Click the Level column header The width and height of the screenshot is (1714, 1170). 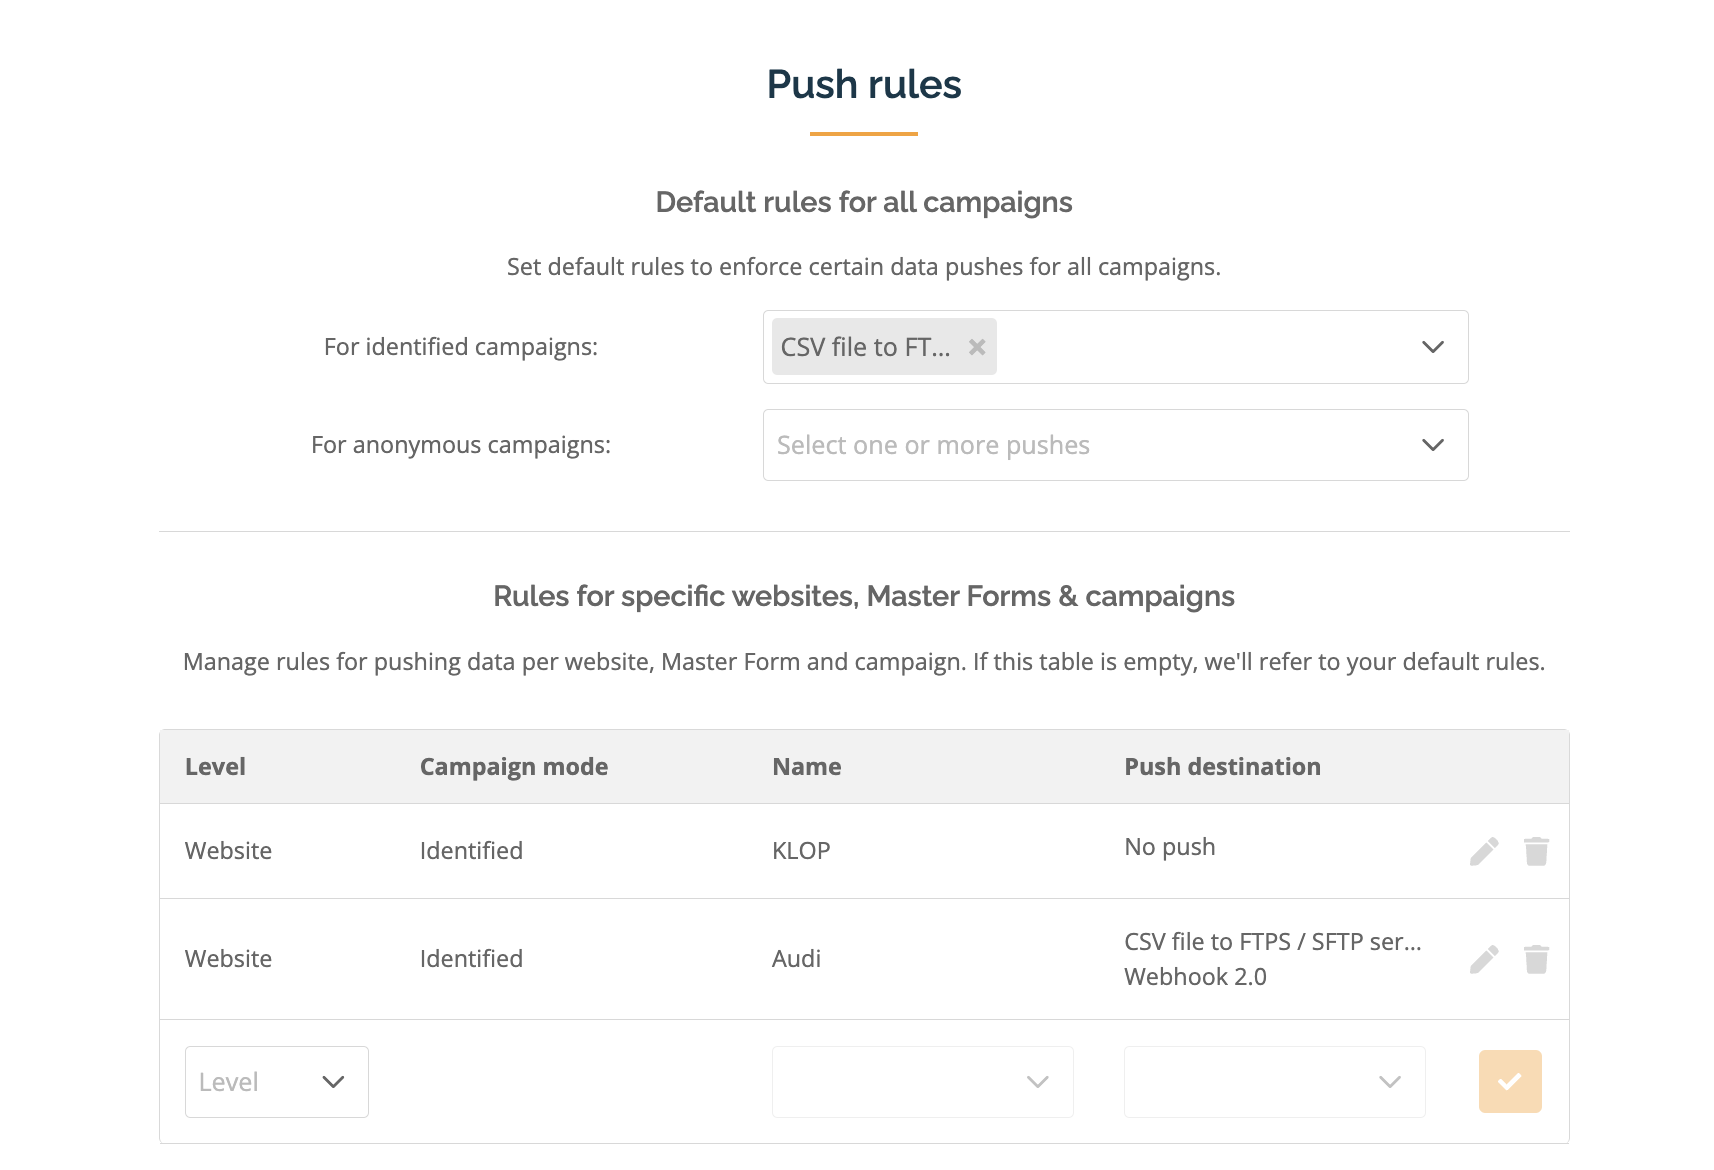(215, 767)
